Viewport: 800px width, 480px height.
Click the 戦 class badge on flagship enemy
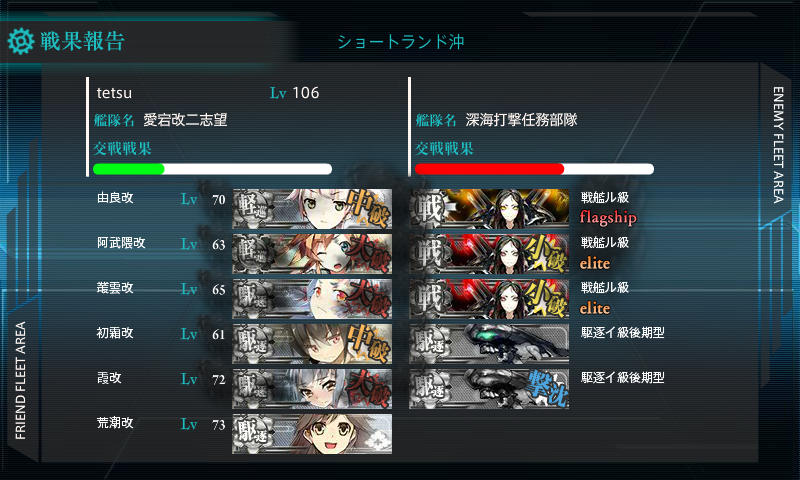[429, 209]
